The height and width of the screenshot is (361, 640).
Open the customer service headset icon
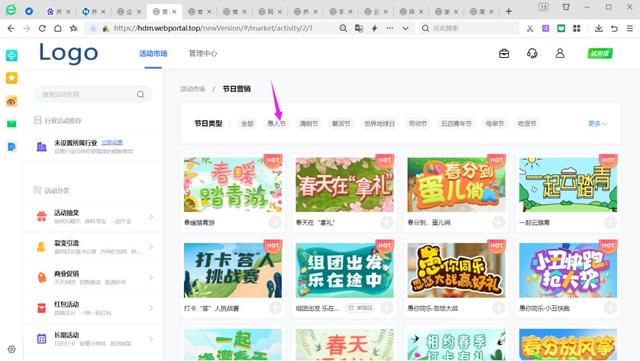[532, 53]
